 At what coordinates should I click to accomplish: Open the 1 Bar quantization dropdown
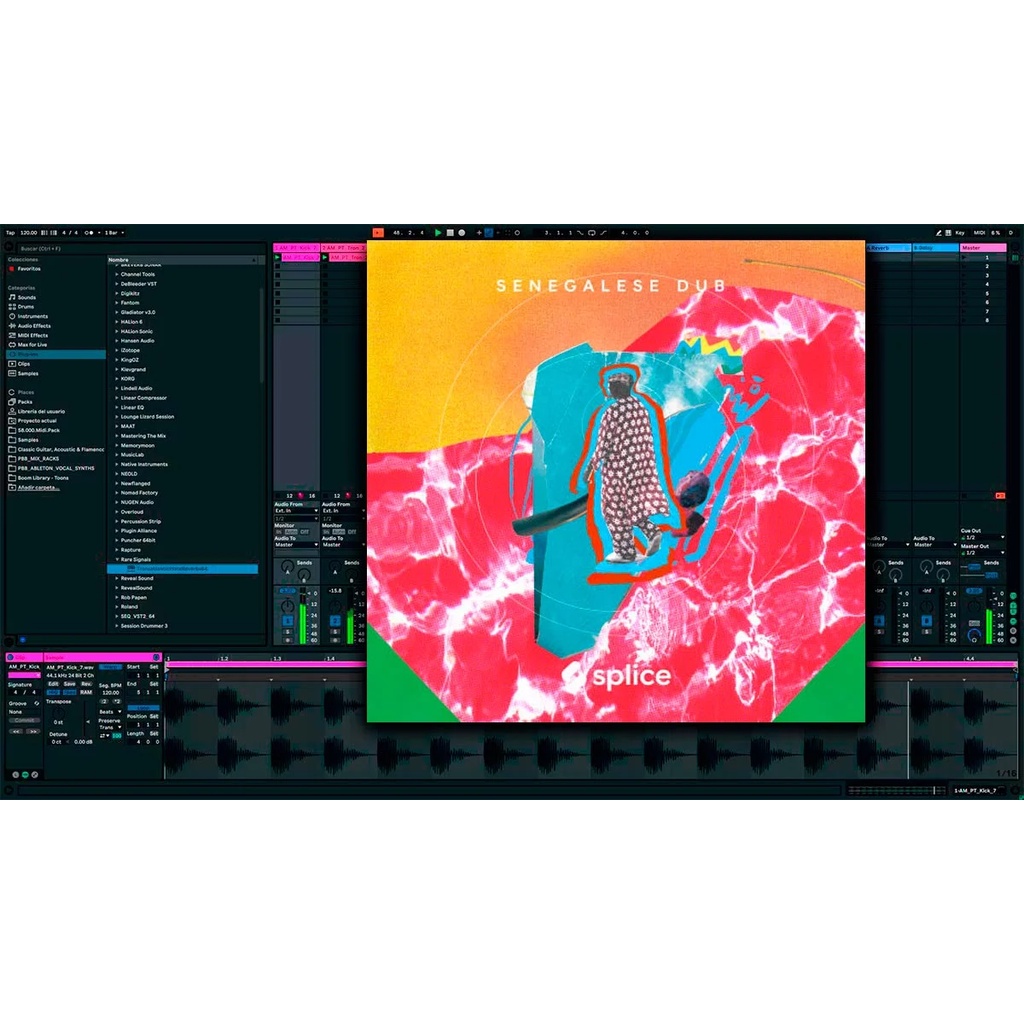pyautogui.click(x=114, y=232)
